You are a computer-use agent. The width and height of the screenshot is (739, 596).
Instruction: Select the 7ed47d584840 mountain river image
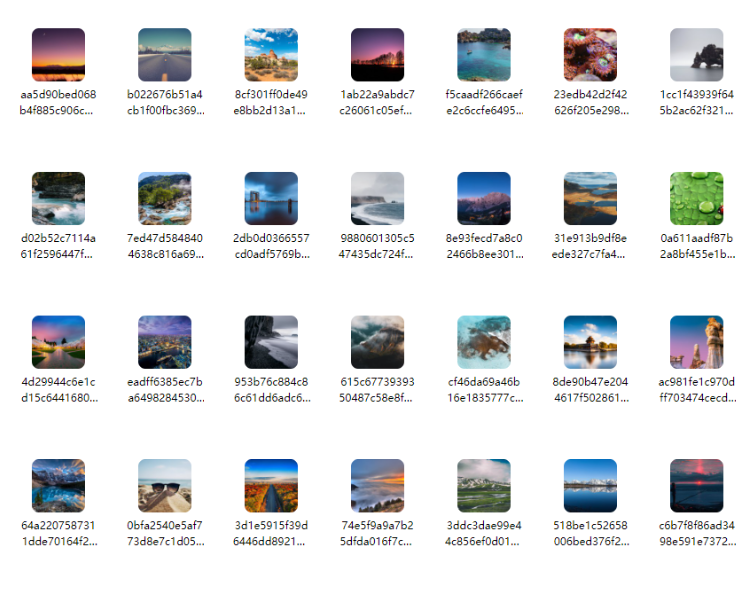pos(164,198)
